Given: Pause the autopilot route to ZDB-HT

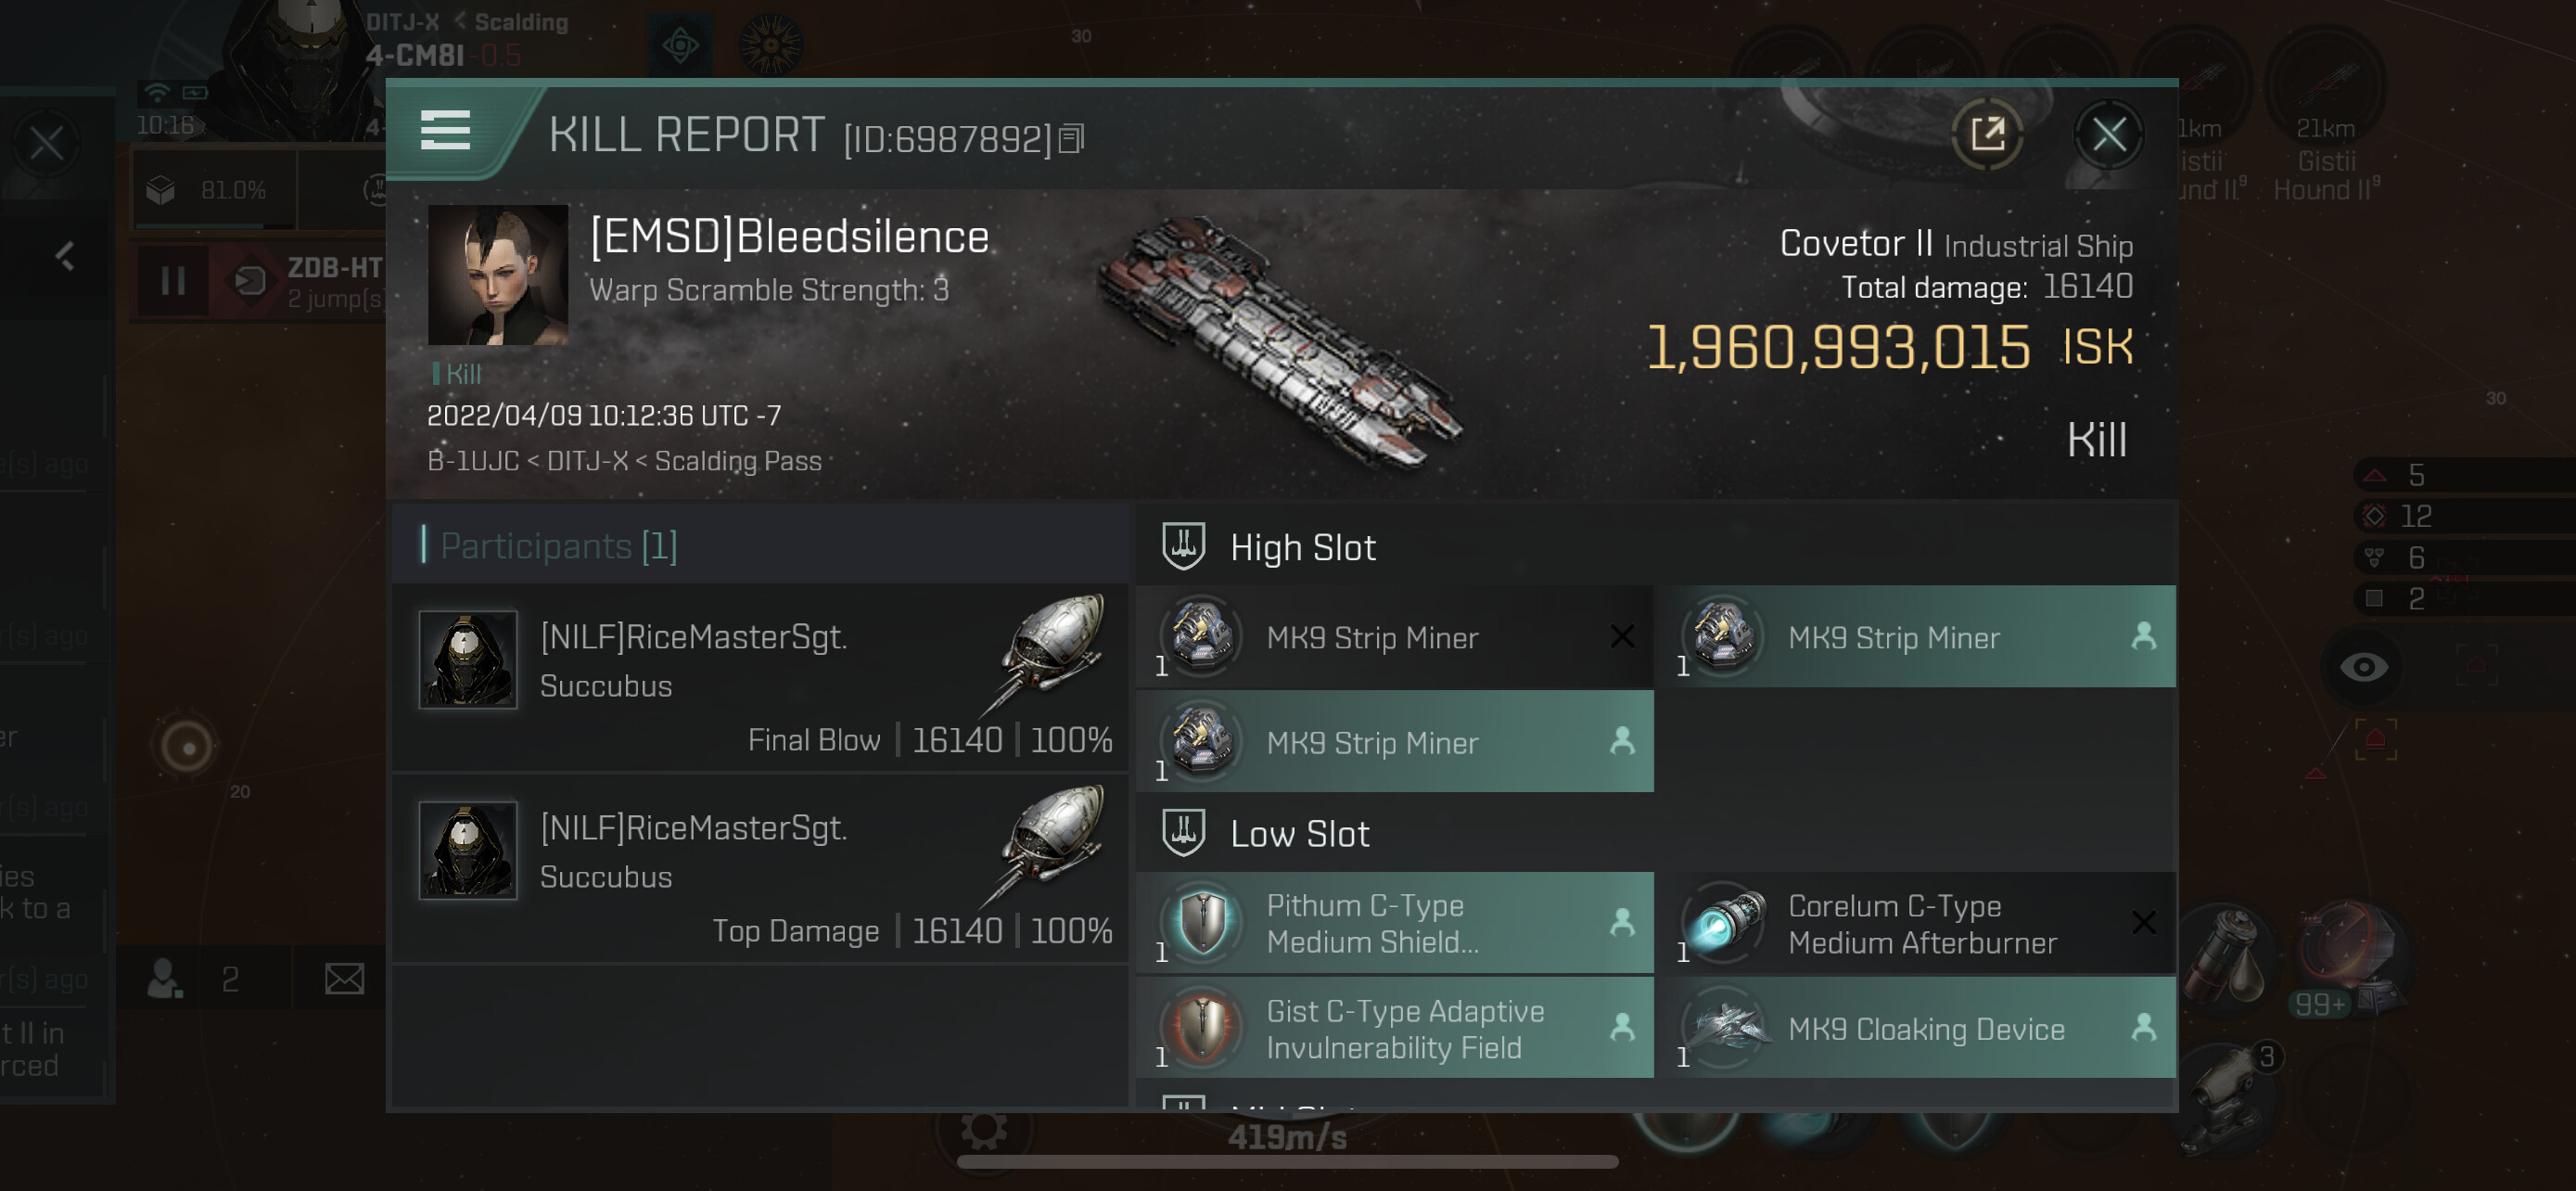Looking at the screenshot, I should (173, 281).
